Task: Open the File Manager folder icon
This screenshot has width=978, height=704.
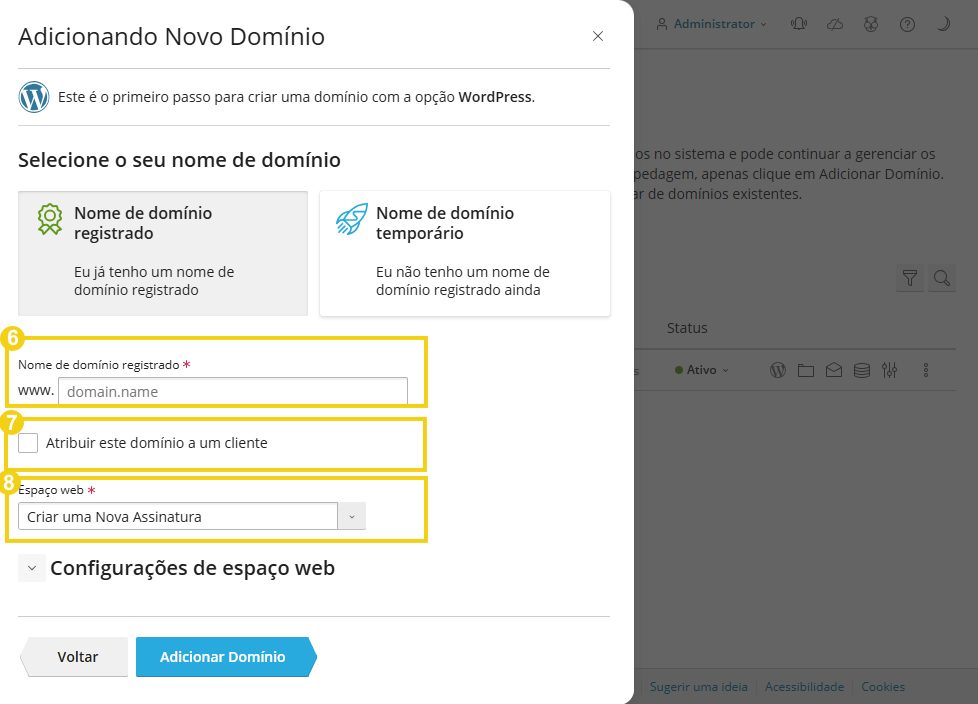Action: (806, 370)
